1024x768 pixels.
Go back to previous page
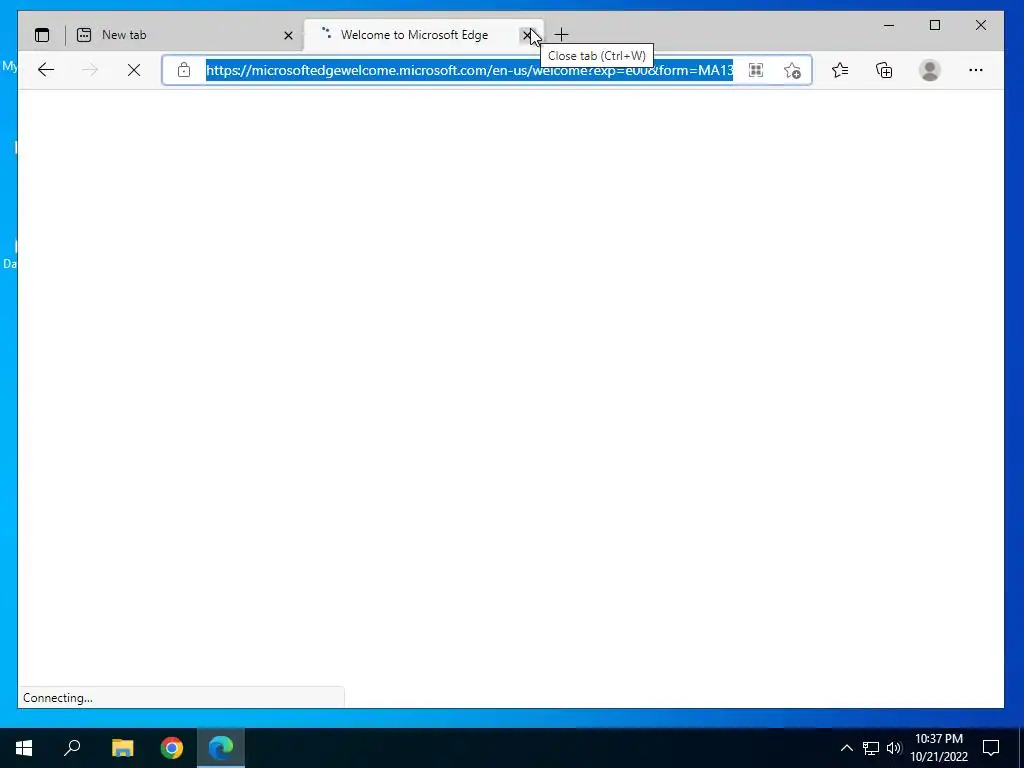tap(46, 70)
